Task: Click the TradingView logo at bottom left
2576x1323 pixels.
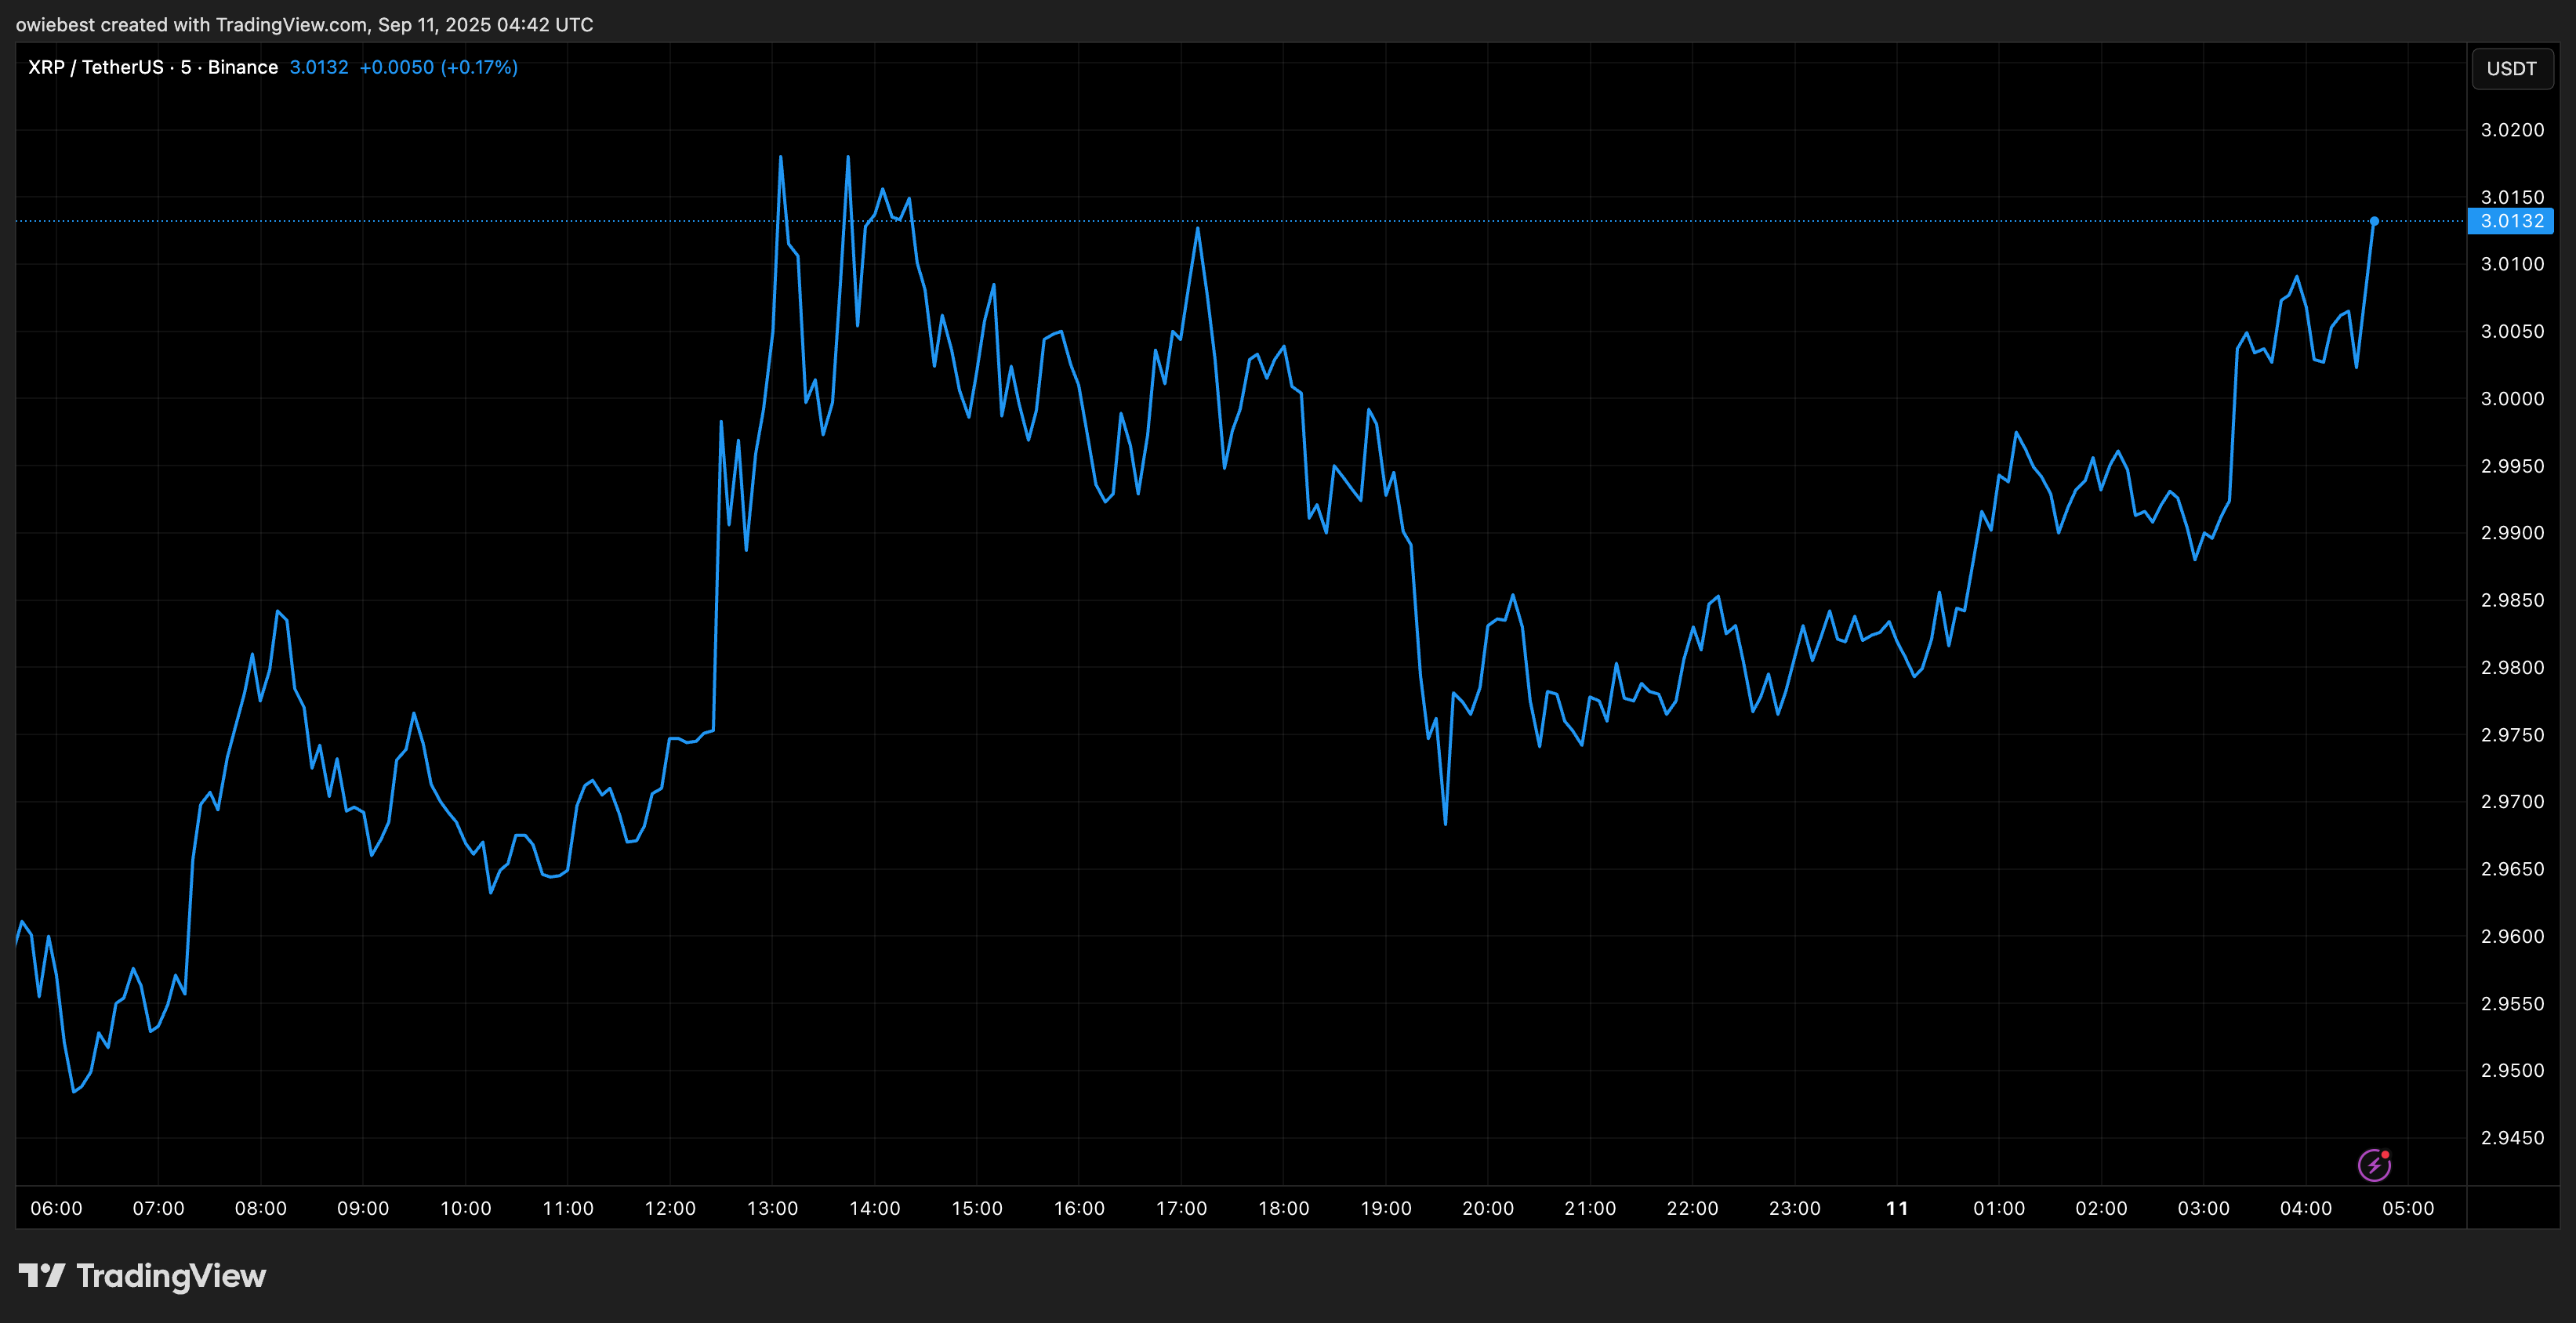Action: (142, 1276)
